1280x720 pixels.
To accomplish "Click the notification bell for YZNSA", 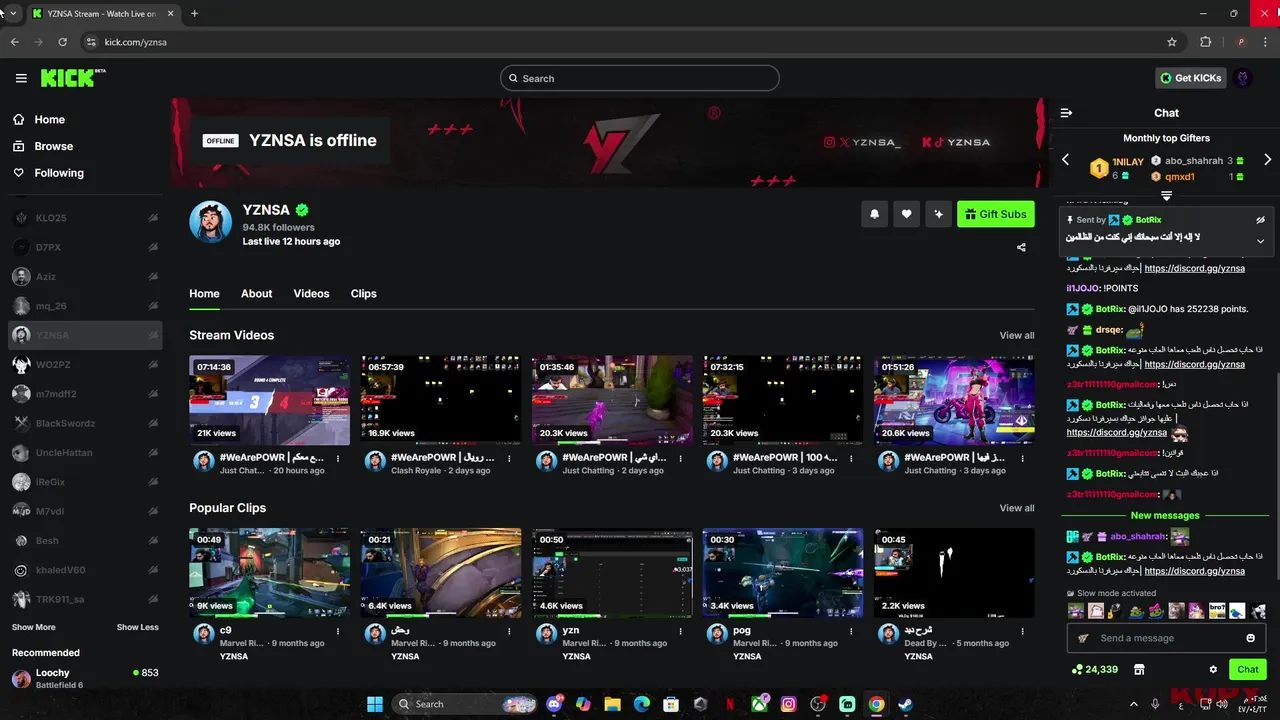I will 875,214.
